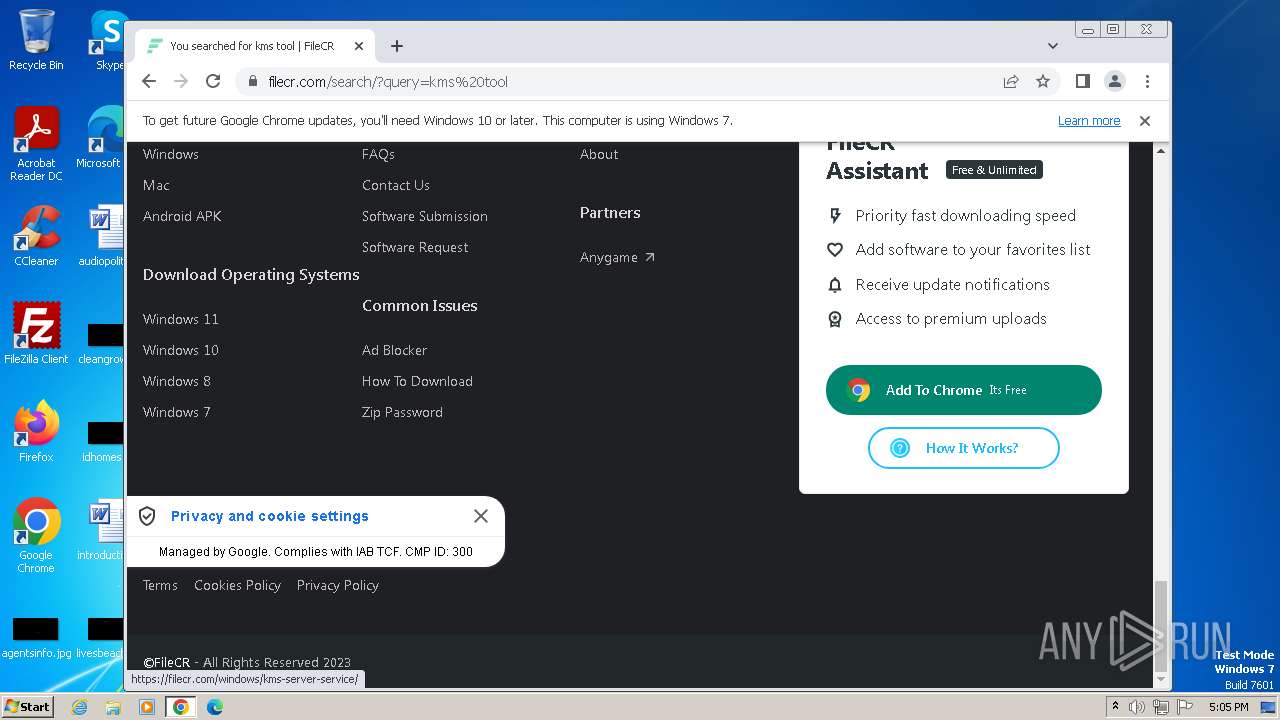1280x720 pixels.
Task: Open Software Request page
Action: coord(415,247)
